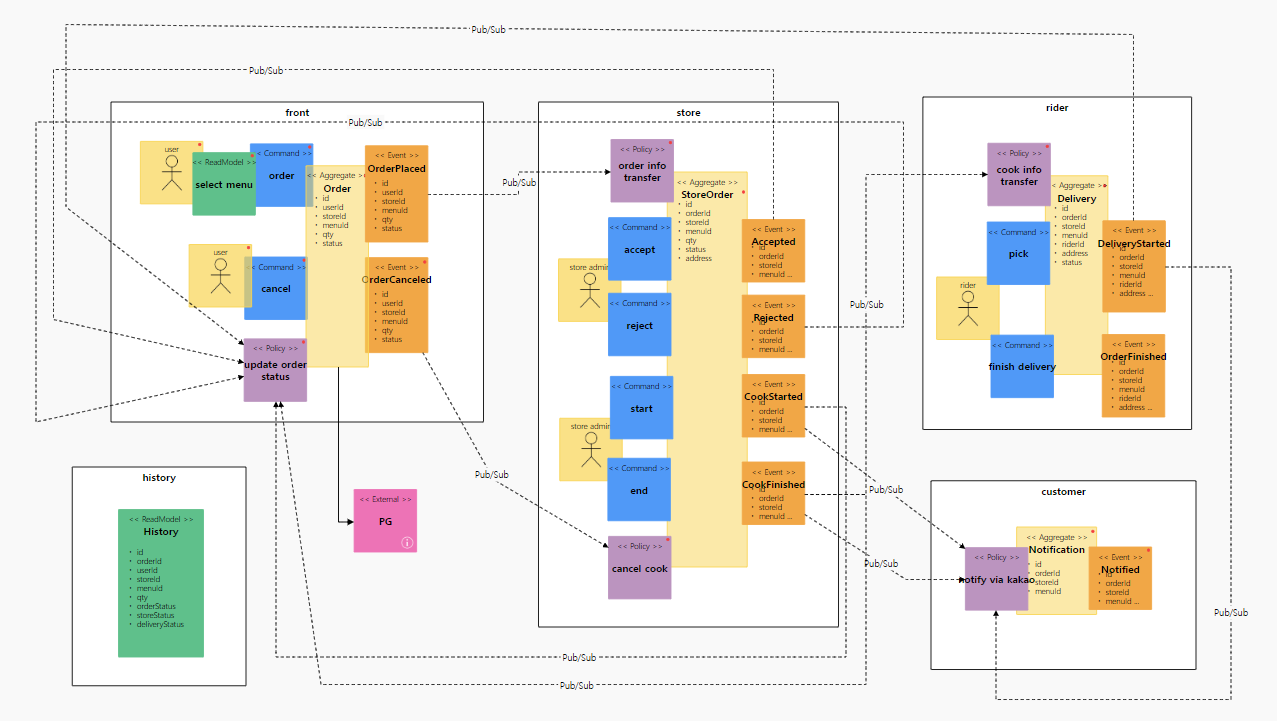The image size is (1277, 721).
Task: Select the end command sticker
Action: coord(639,490)
